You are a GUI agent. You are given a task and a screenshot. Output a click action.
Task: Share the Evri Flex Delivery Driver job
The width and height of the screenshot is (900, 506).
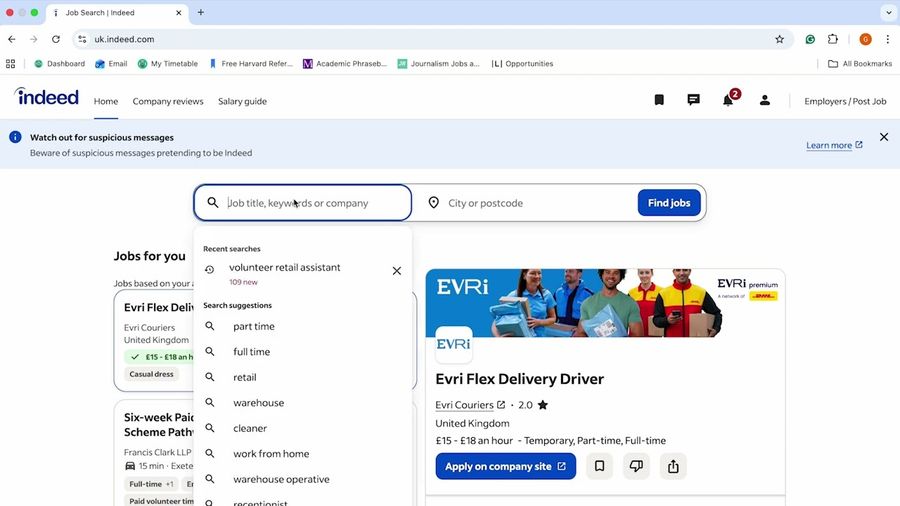tap(673, 466)
